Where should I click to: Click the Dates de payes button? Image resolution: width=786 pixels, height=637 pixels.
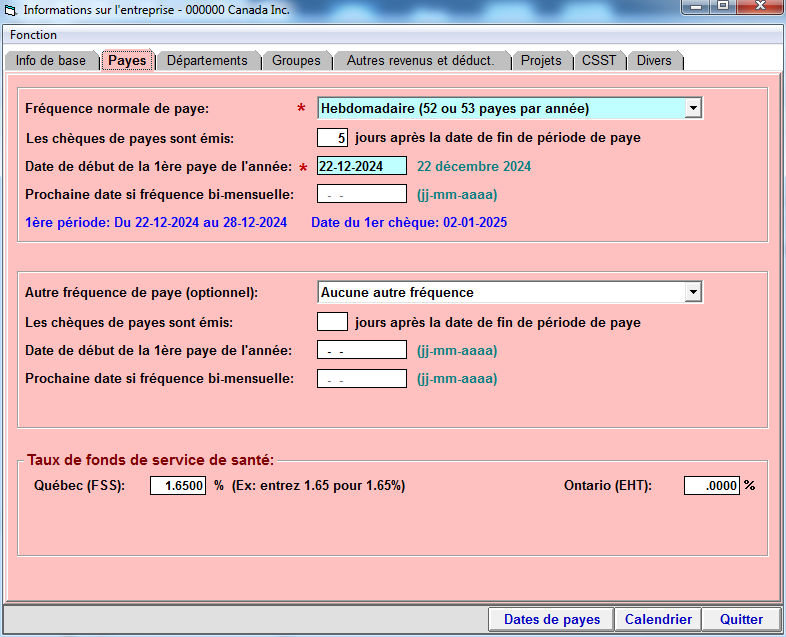551,619
